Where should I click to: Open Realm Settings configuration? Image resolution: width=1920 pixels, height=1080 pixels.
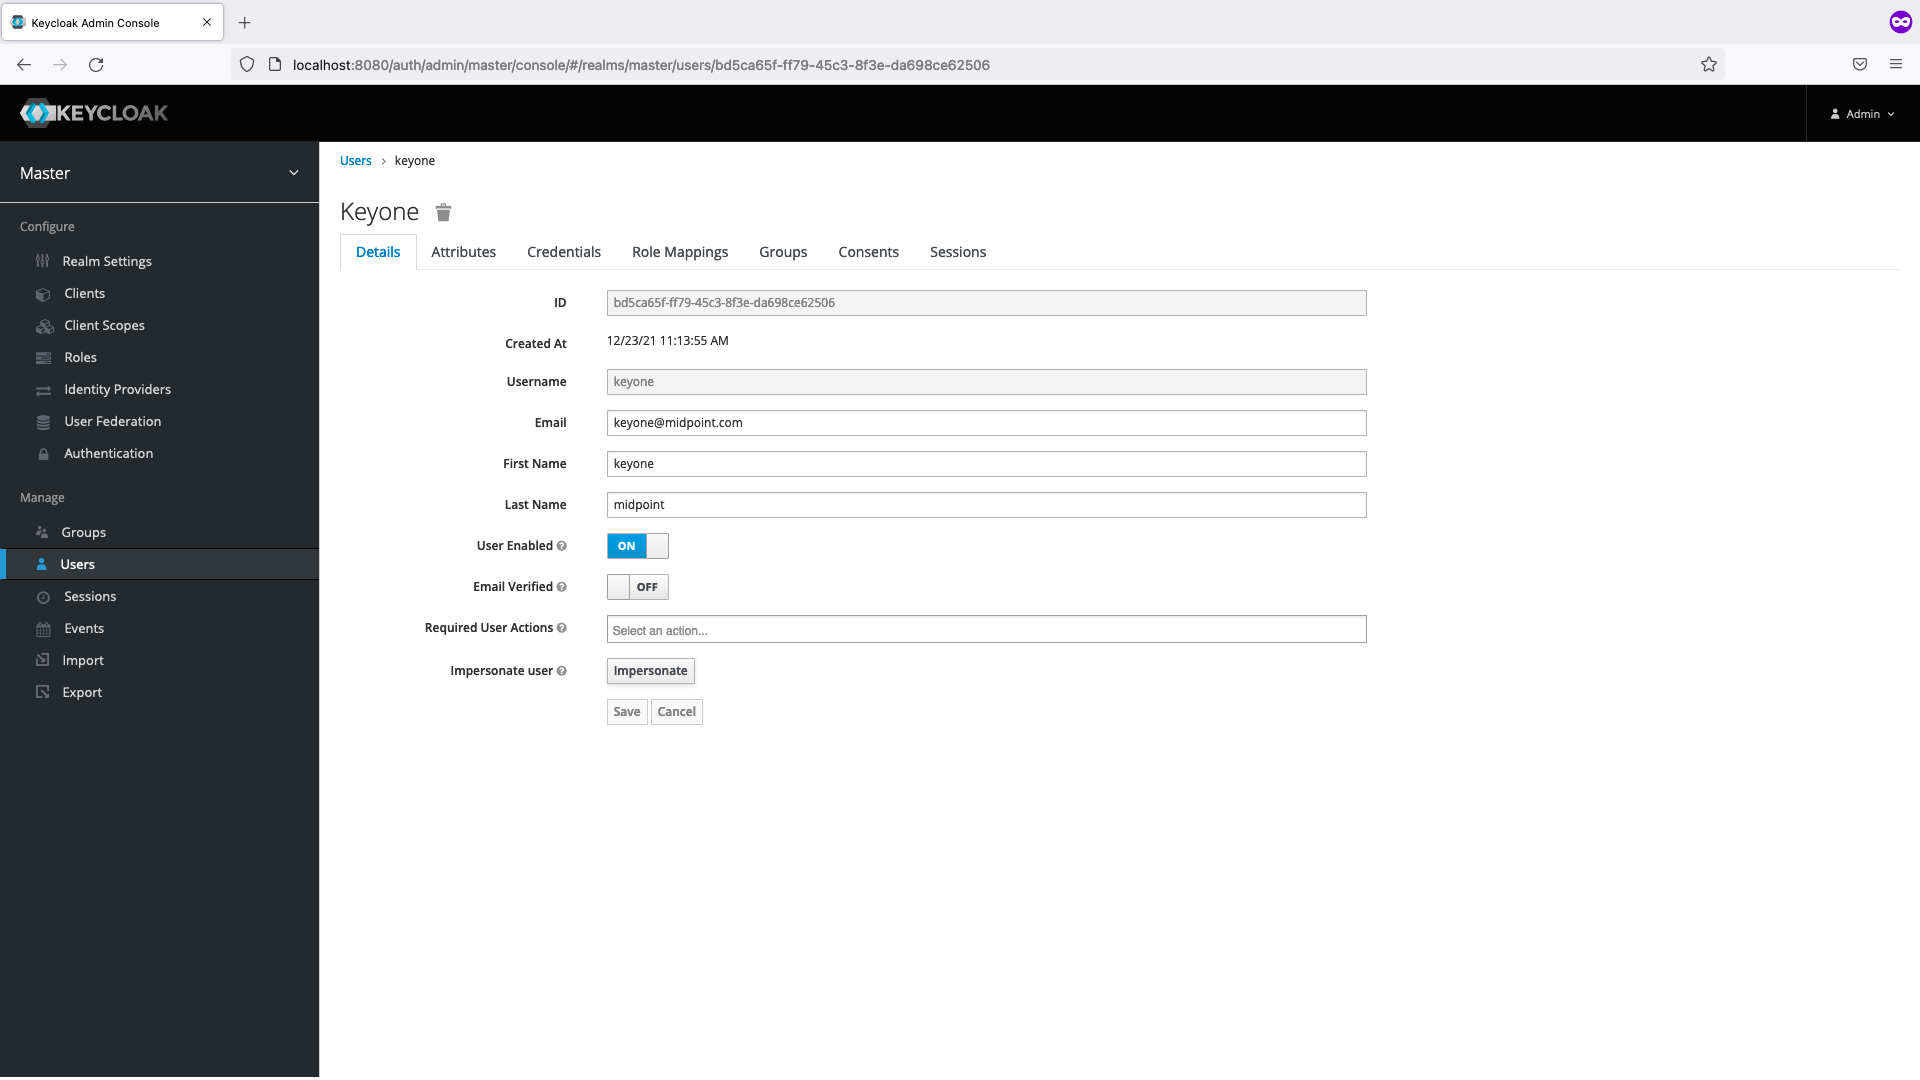click(107, 260)
